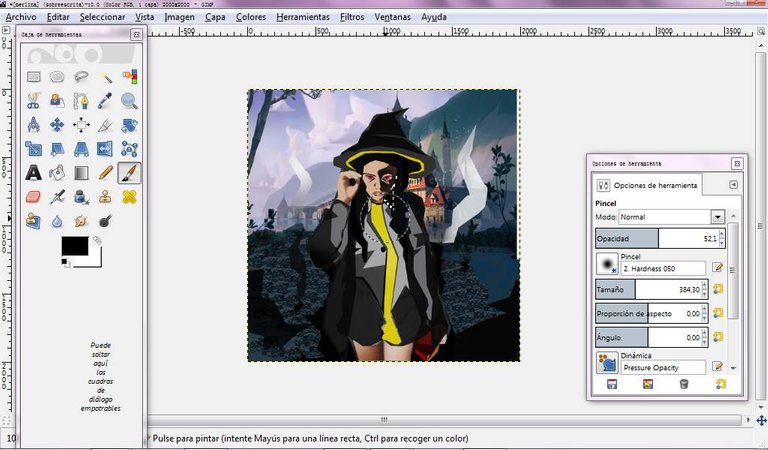Select the Bucket Fill tool
768x450 pixels.
coord(57,173)
